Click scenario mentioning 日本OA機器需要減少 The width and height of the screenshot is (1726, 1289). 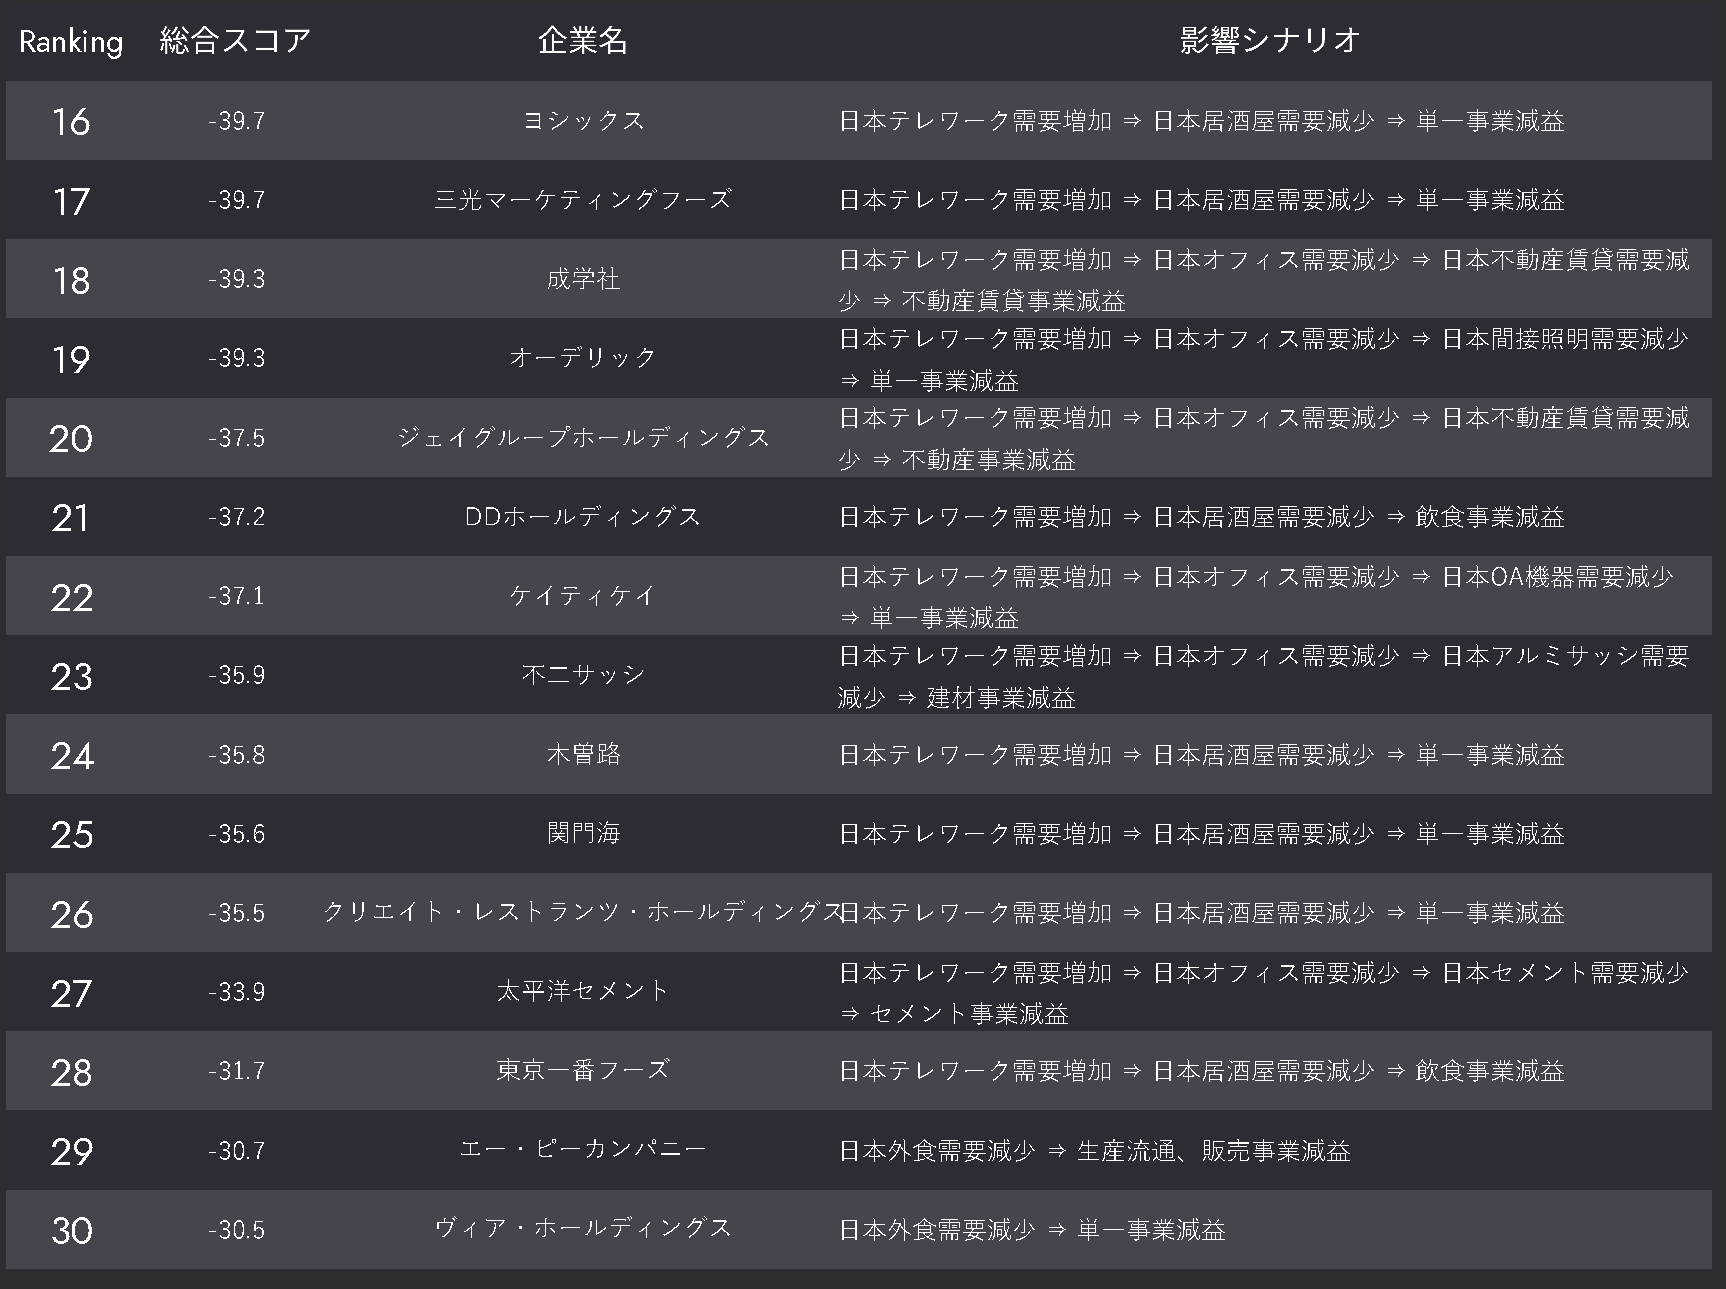click(x=1256, y=597)
